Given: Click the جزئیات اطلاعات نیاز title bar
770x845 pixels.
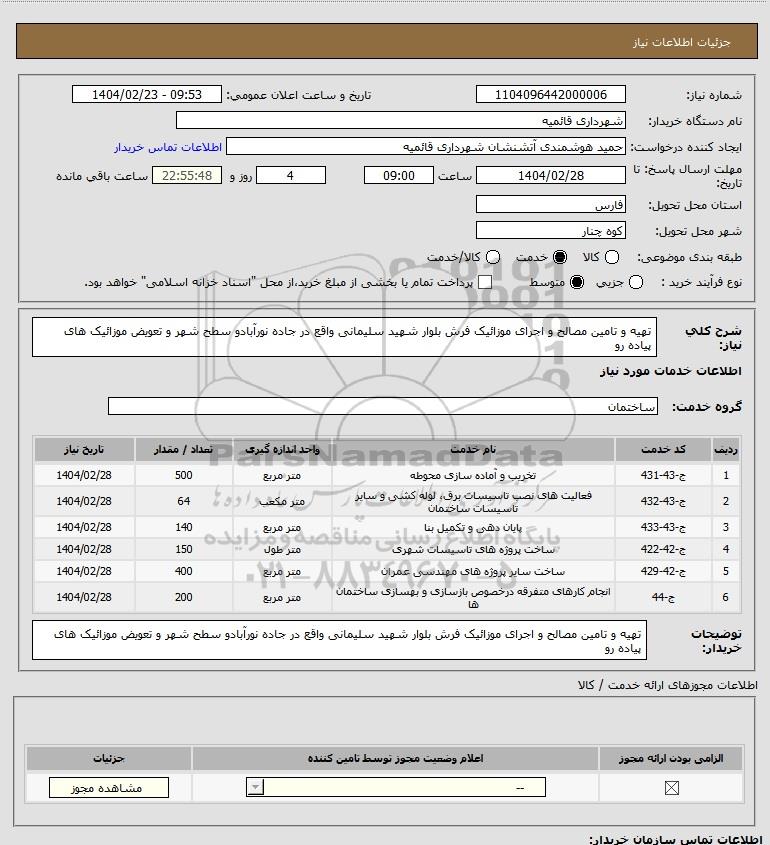Looking at the screenshot, I should pos(387,41).
